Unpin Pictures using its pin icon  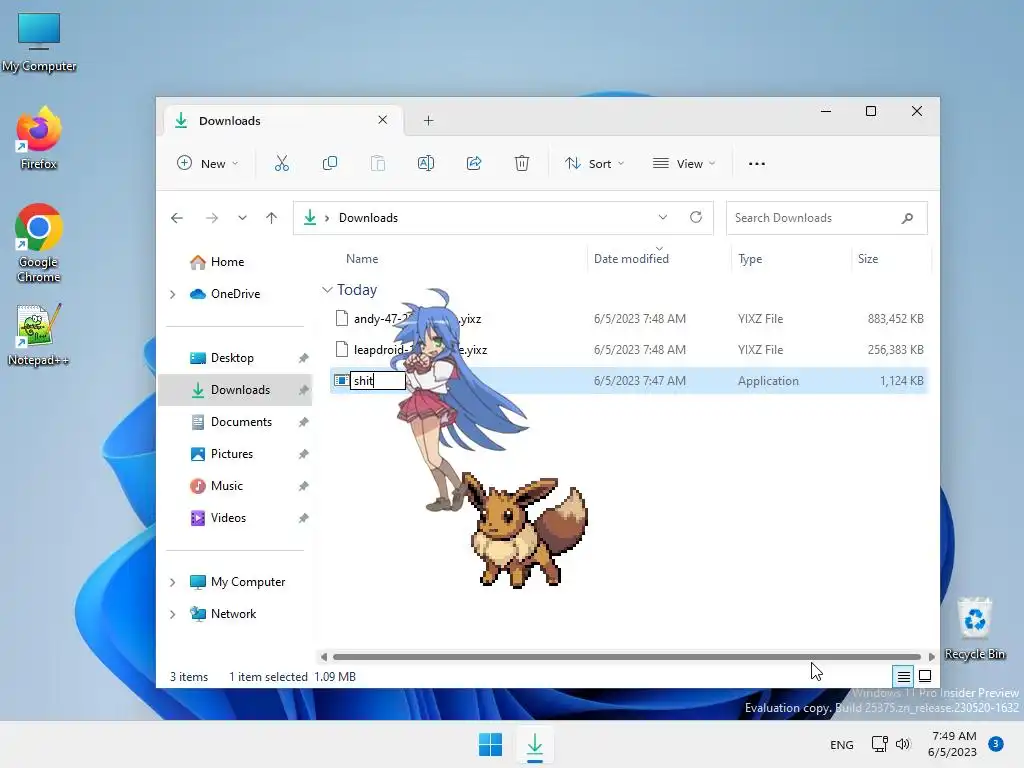click(304, 454)
